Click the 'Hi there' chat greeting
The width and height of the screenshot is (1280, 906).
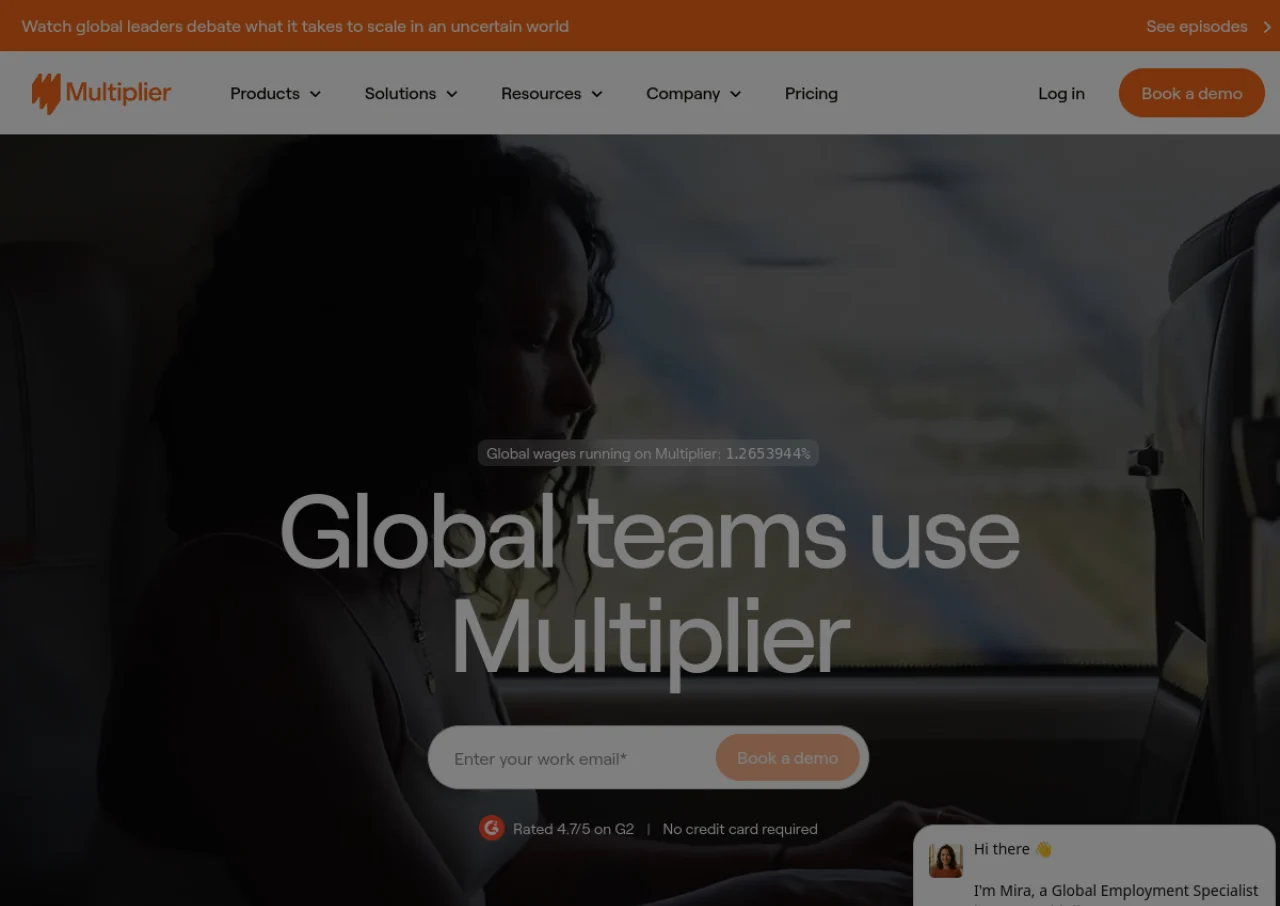(x=1013, y=849)
